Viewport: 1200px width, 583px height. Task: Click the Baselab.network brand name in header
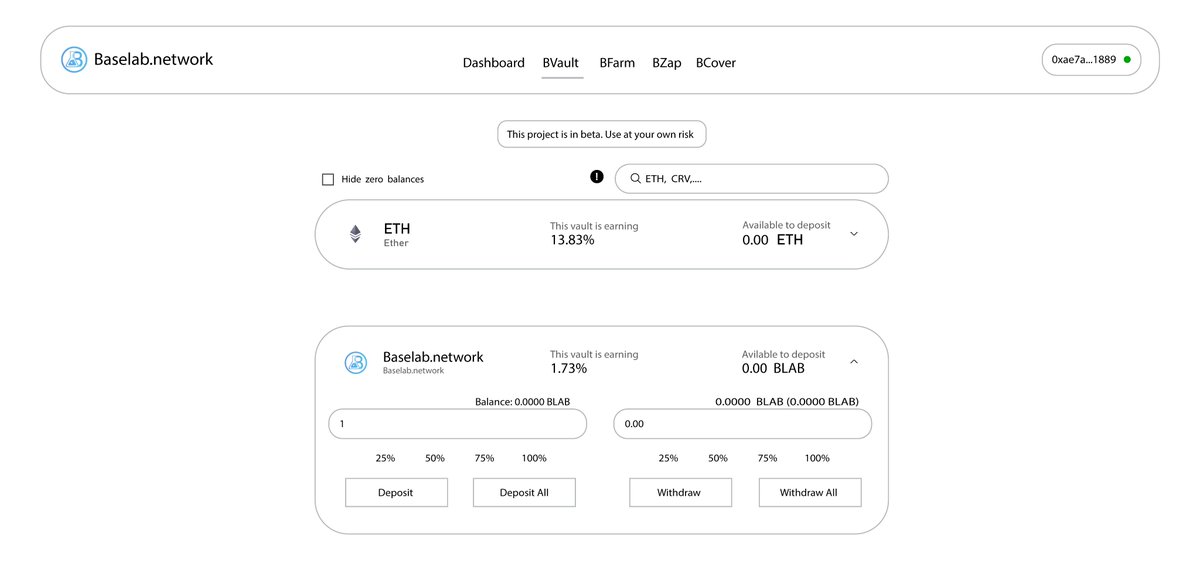153,59
